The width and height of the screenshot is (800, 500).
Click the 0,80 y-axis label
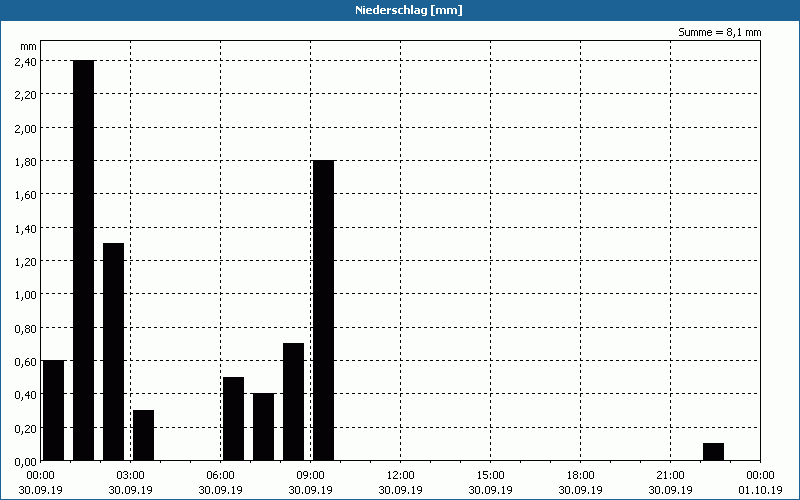pyautogui.click(x=26, y=328)
